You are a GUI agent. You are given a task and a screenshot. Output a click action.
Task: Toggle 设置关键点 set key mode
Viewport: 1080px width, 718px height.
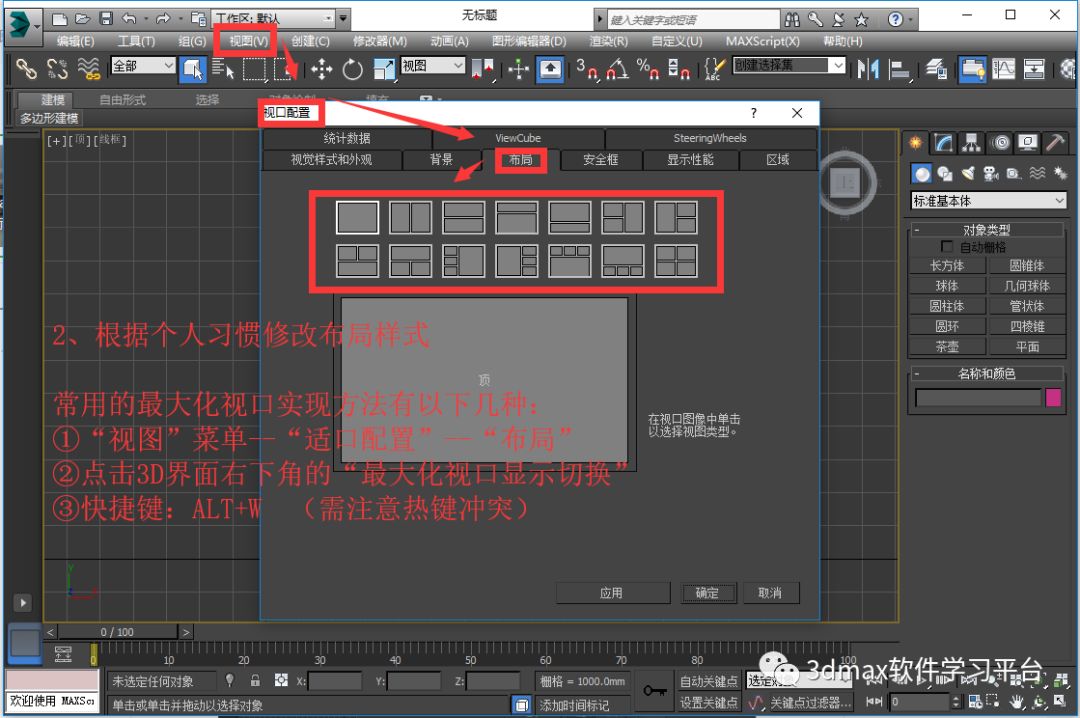[709, 702]
